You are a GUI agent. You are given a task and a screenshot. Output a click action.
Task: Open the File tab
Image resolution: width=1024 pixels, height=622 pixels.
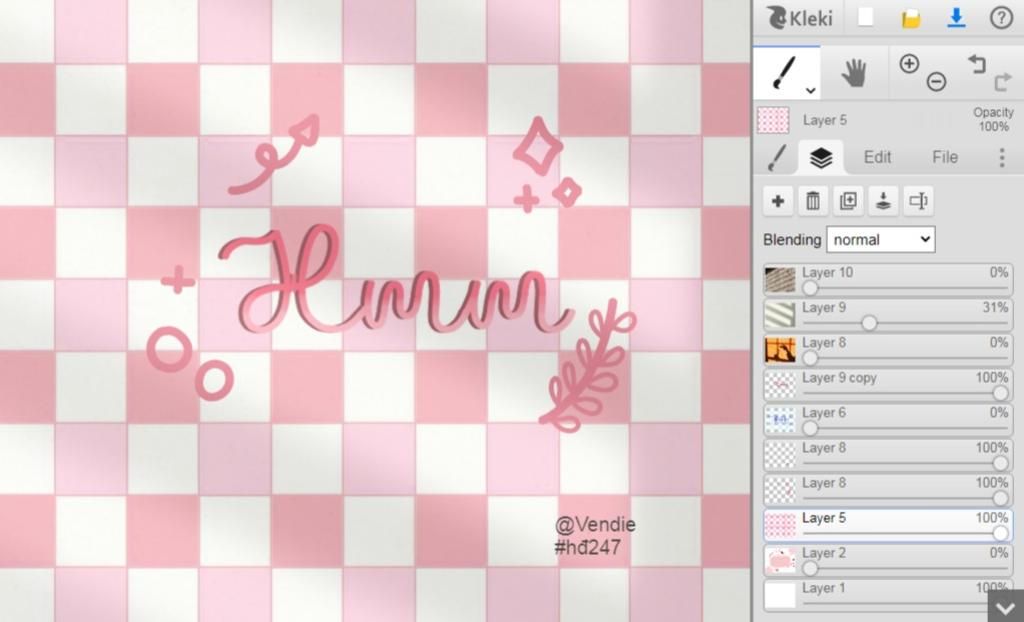(944, 157)
